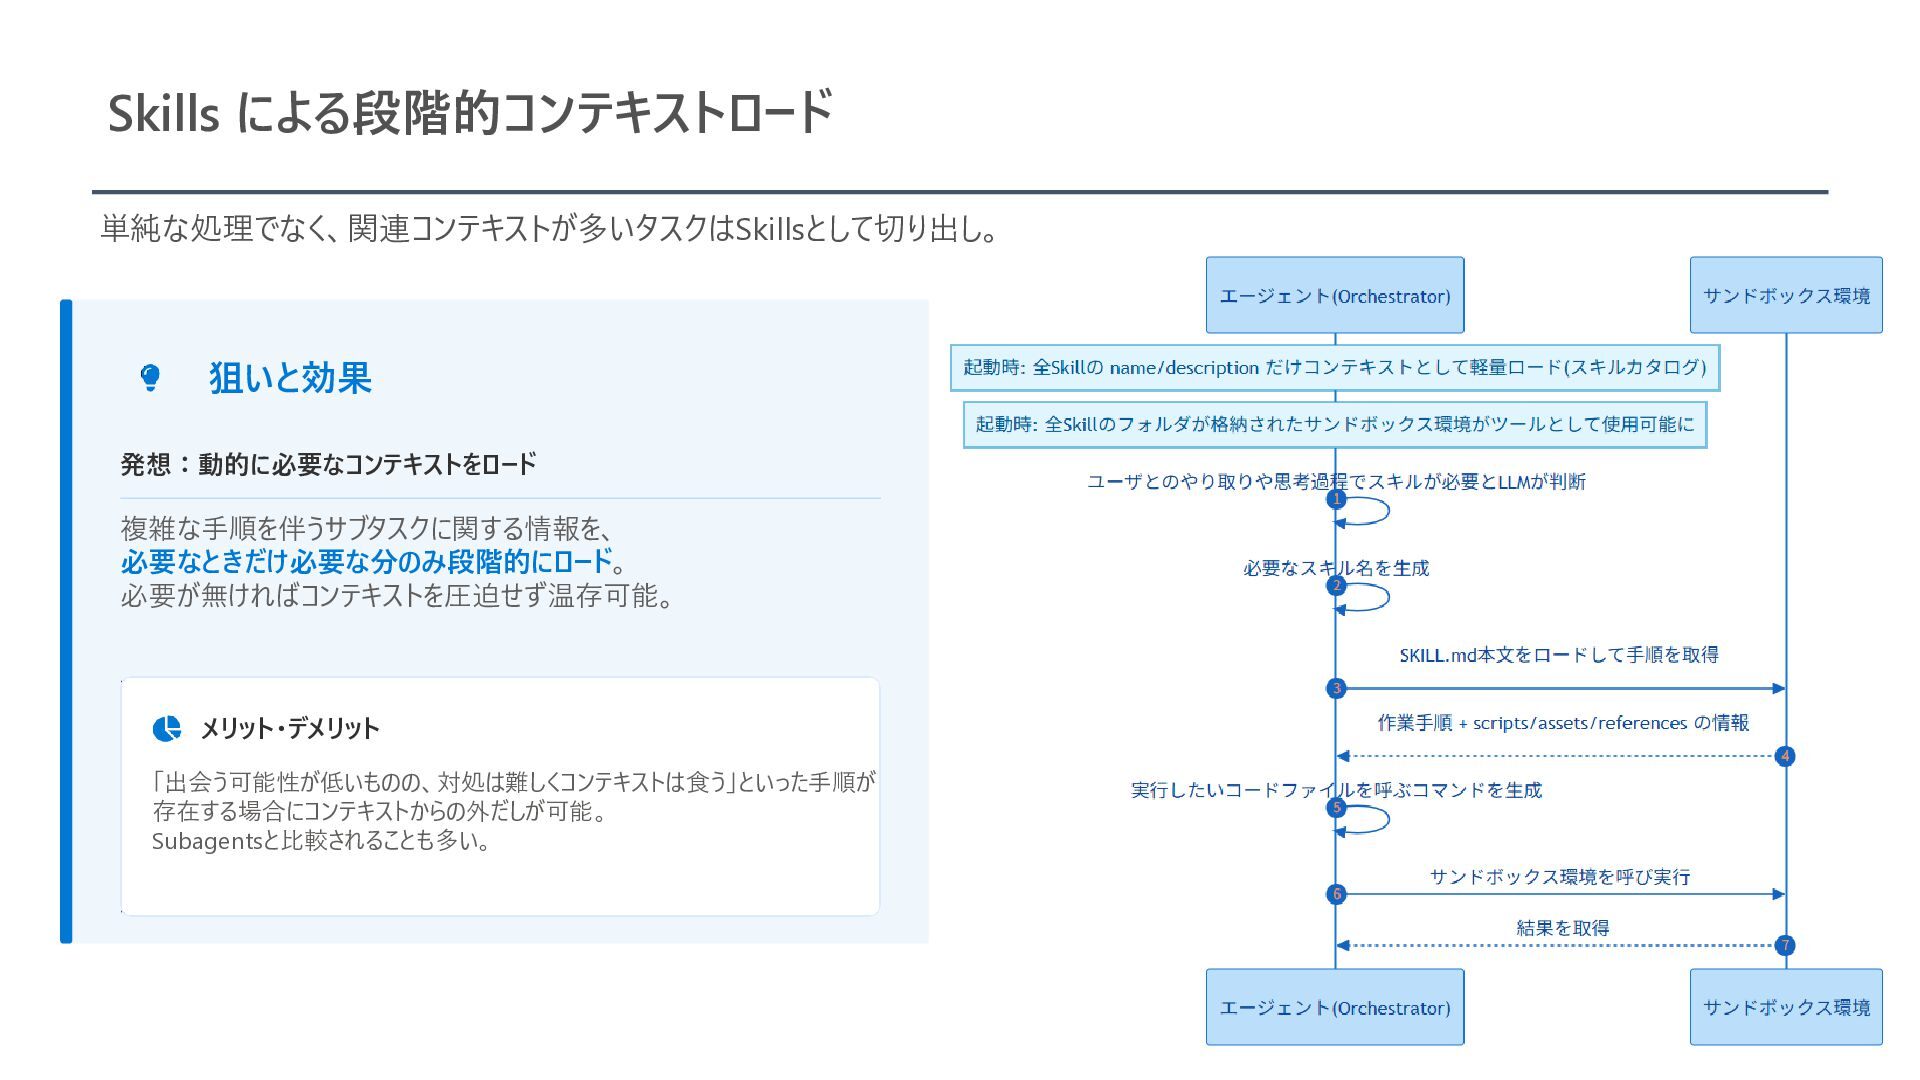
Task: Click sequence step marker number 7
Action: [x=1785, y=945]
